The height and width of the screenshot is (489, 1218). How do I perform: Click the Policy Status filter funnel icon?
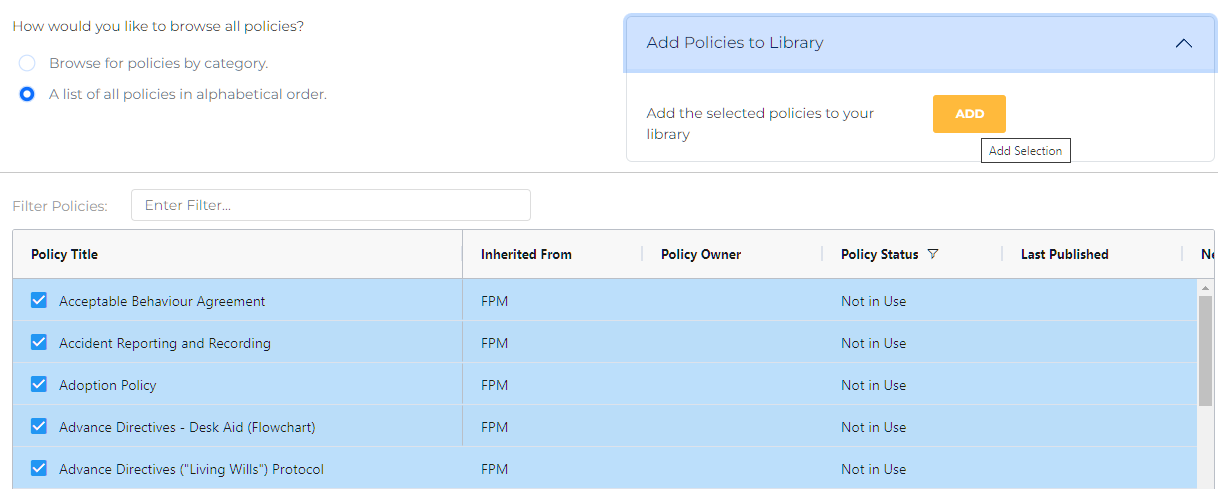pyautogui.click(x=933, y=255)
